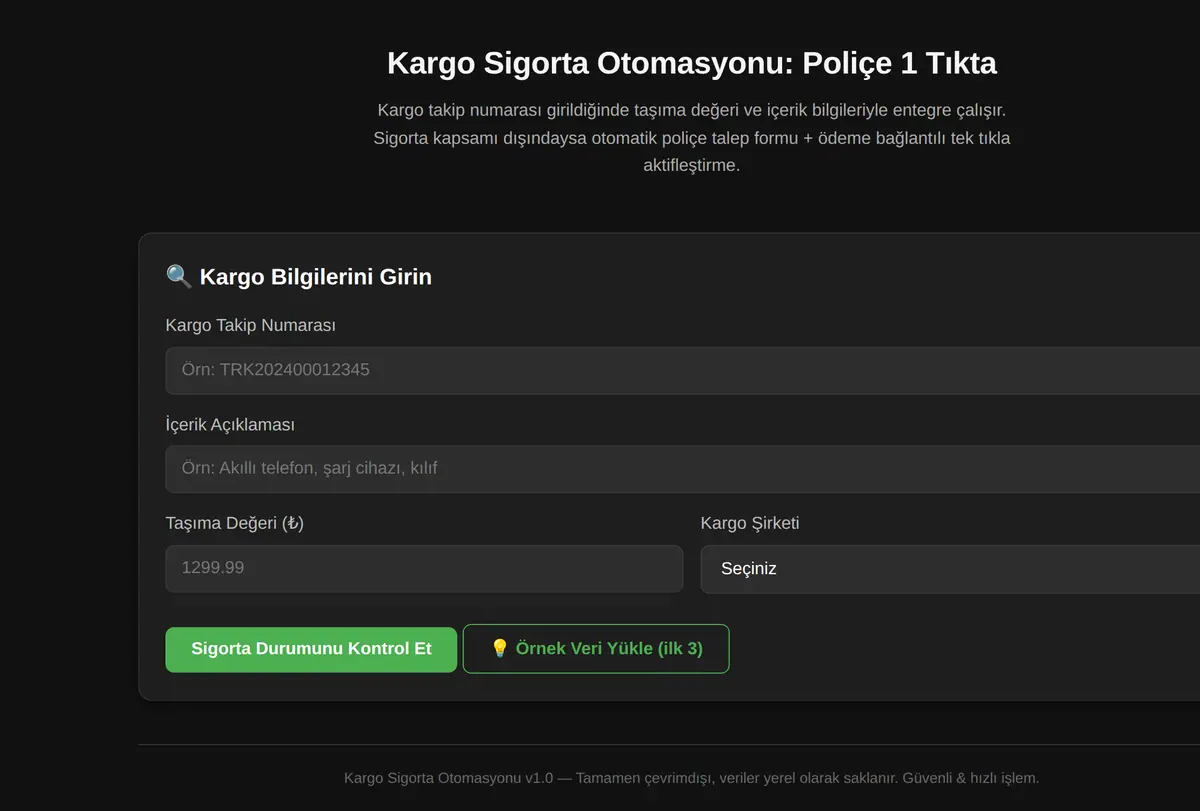
Task: Click the magnifying glass icon beside Kargo Bilgilerini Girin
Action: [x=179, y=277]
